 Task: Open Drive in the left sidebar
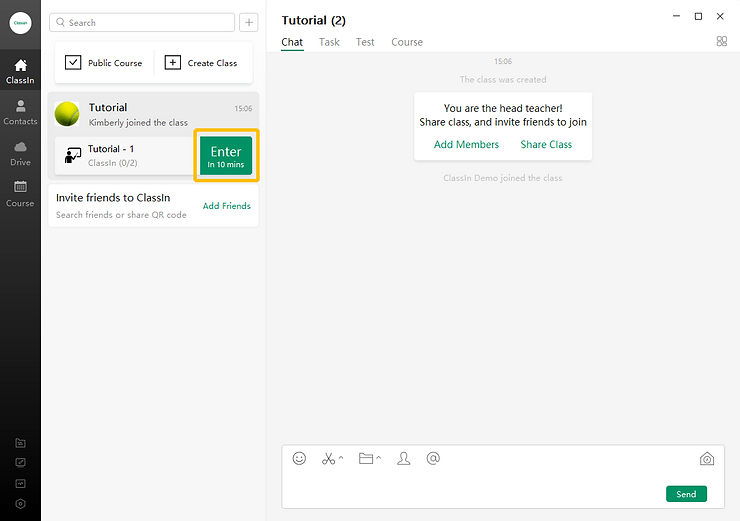coord(20,153)
